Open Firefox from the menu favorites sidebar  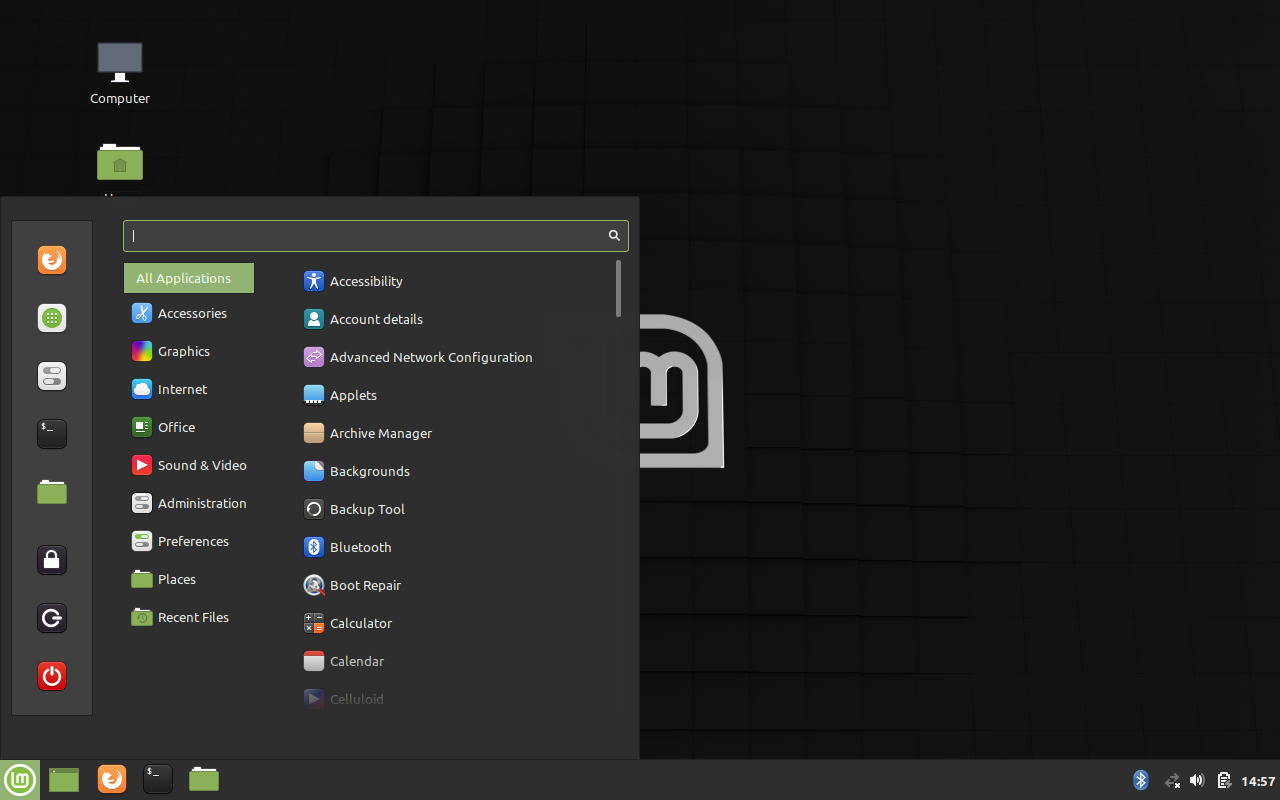pyautogui.click(x=52, y=260)
